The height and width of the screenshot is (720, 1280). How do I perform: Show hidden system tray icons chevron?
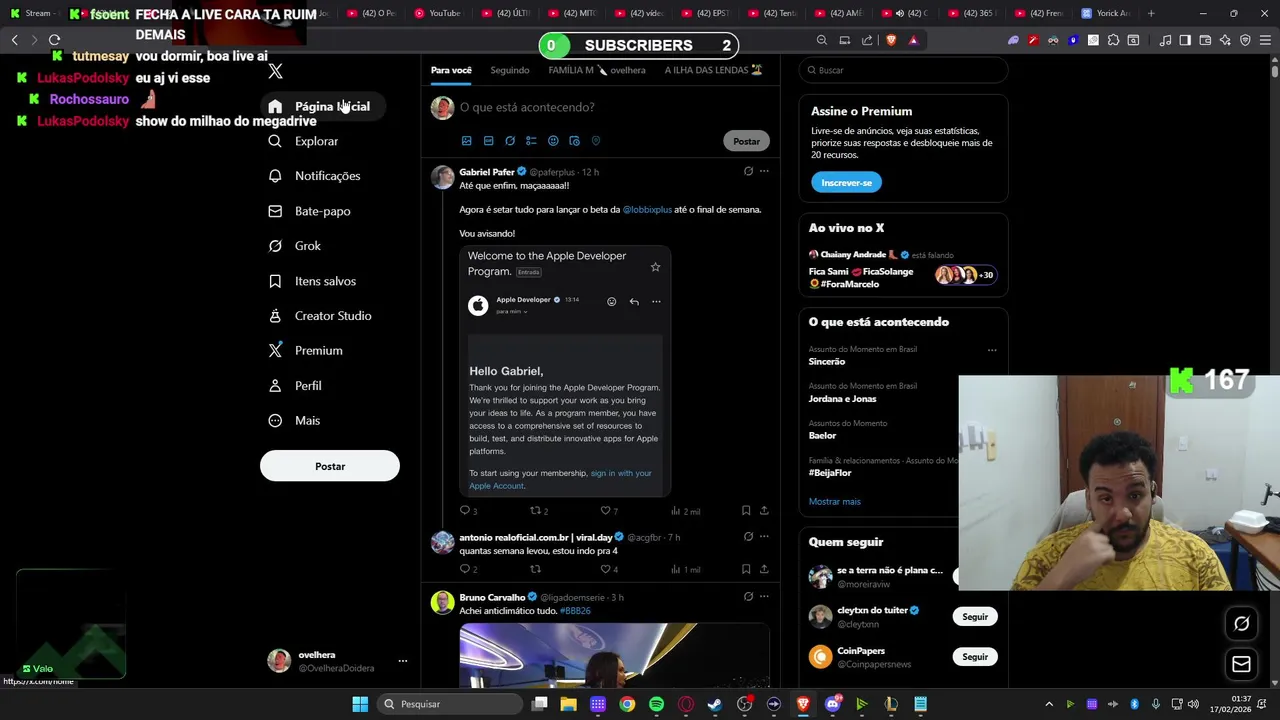pyautogui.click(x=1049, y=704)
